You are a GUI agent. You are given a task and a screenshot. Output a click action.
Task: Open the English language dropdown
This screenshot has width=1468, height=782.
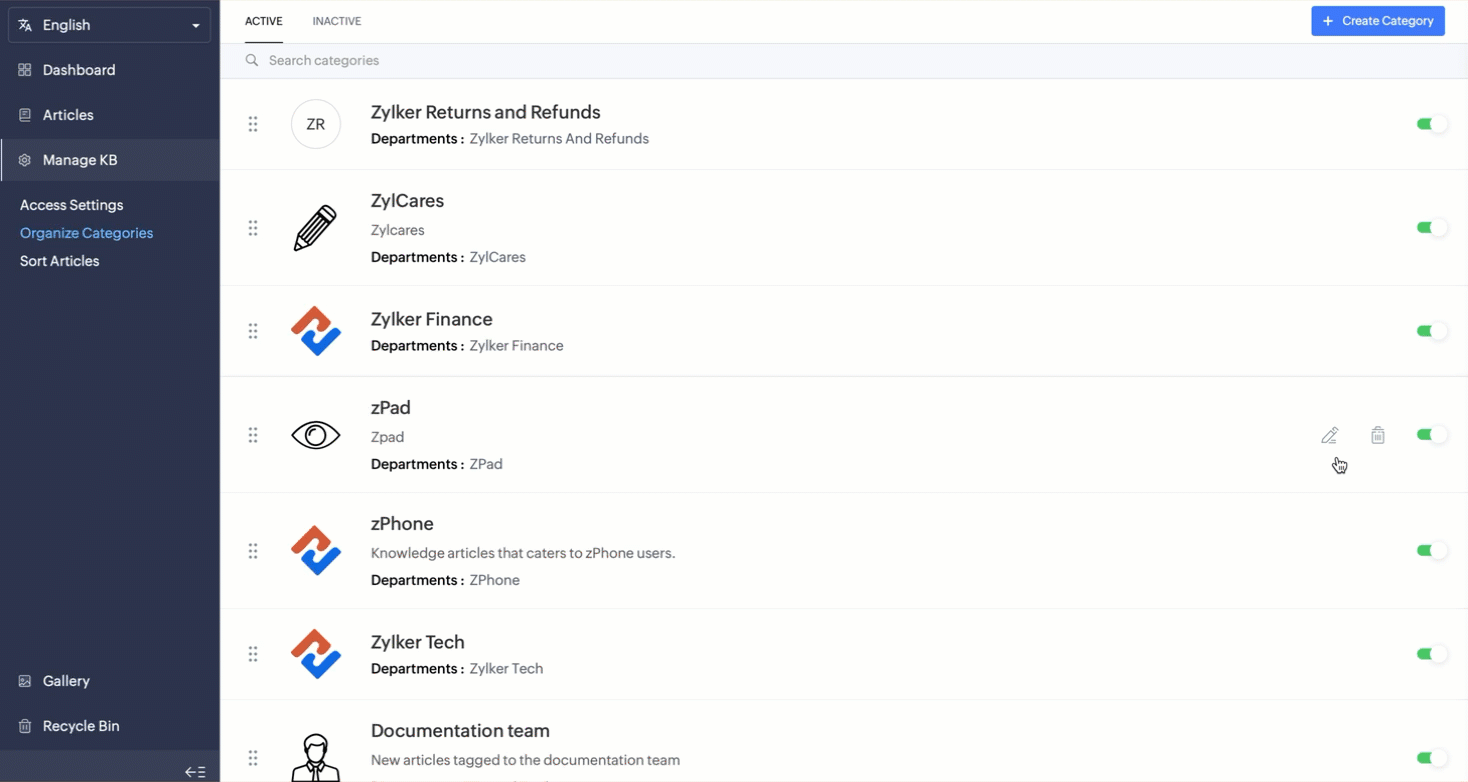point(110,25)
